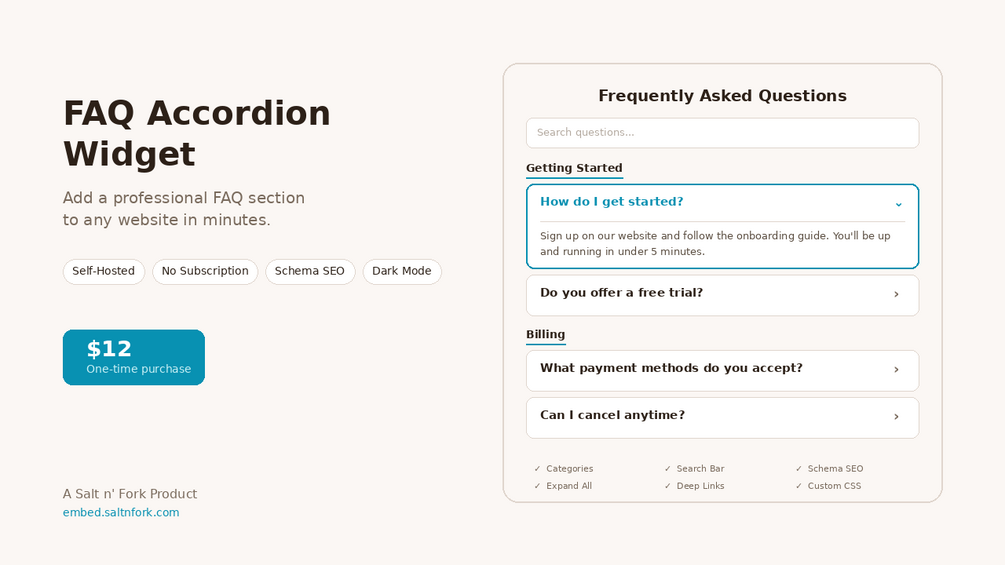
Task: Open the embed.saltnfork.com link
Action: (x=121, y=513)
